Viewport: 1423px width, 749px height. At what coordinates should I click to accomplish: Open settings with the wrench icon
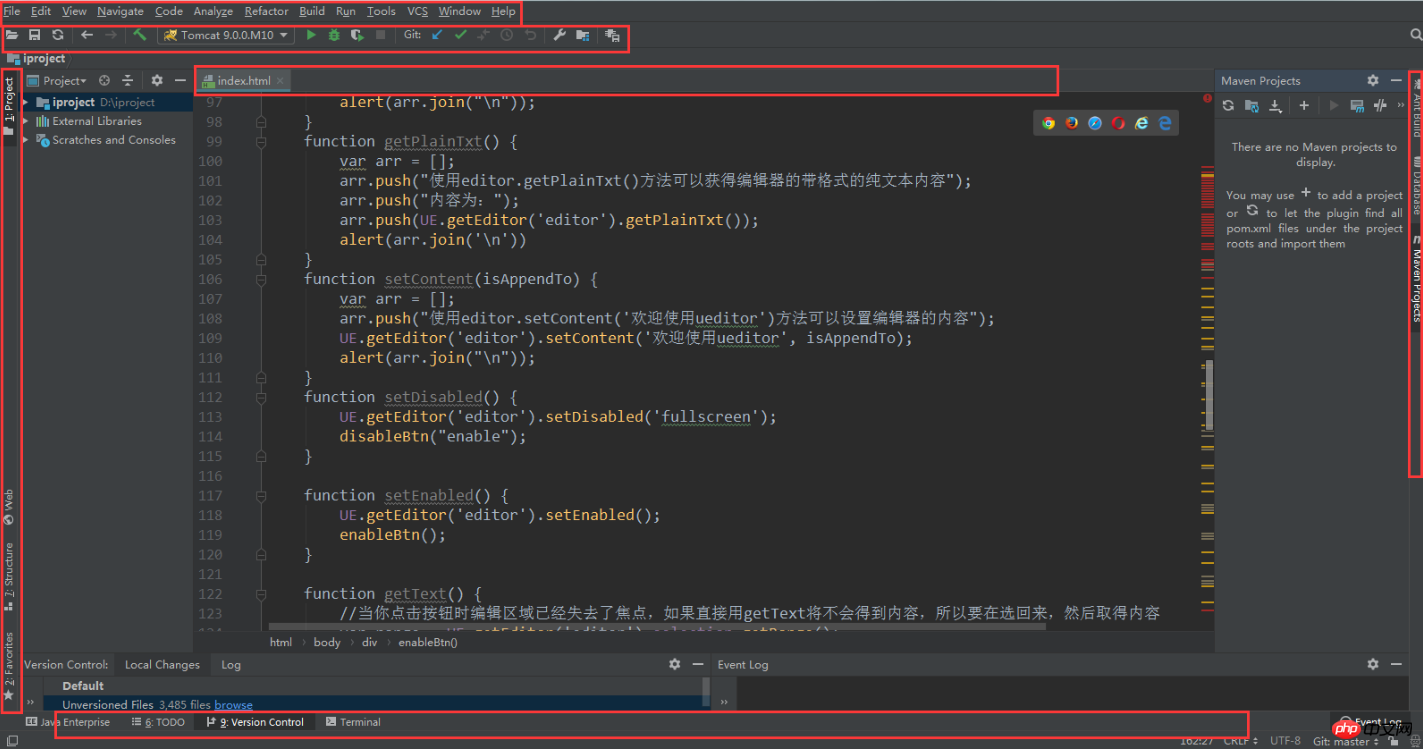click(x=559, y=35)
